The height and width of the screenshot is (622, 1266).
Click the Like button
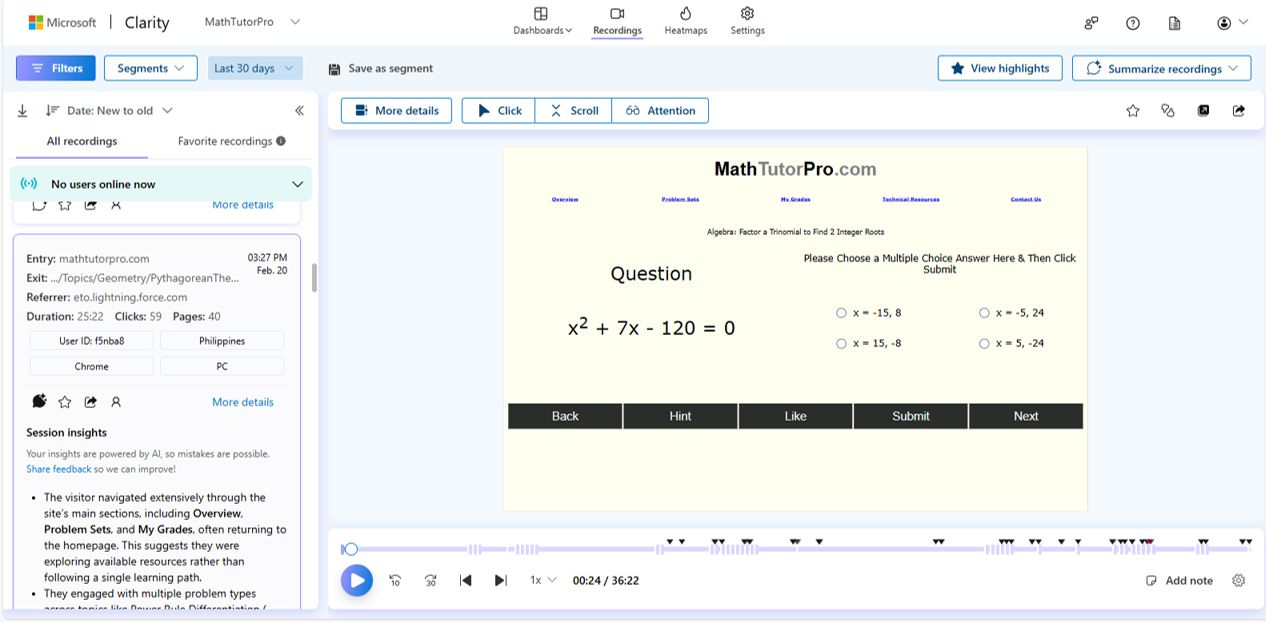795,416
